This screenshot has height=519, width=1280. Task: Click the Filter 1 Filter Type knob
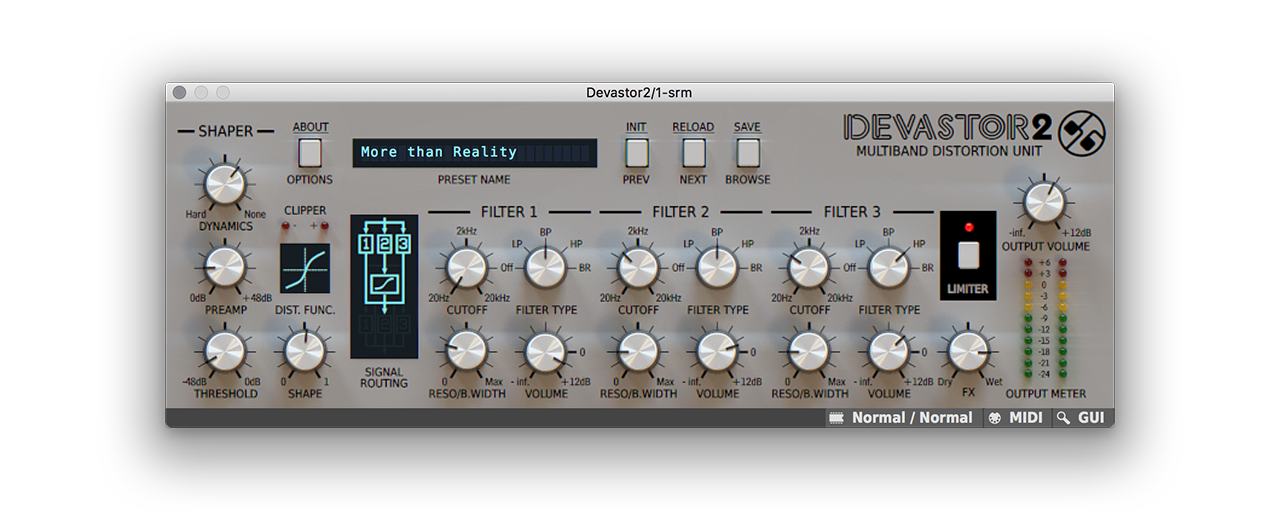tap(546, 267)
